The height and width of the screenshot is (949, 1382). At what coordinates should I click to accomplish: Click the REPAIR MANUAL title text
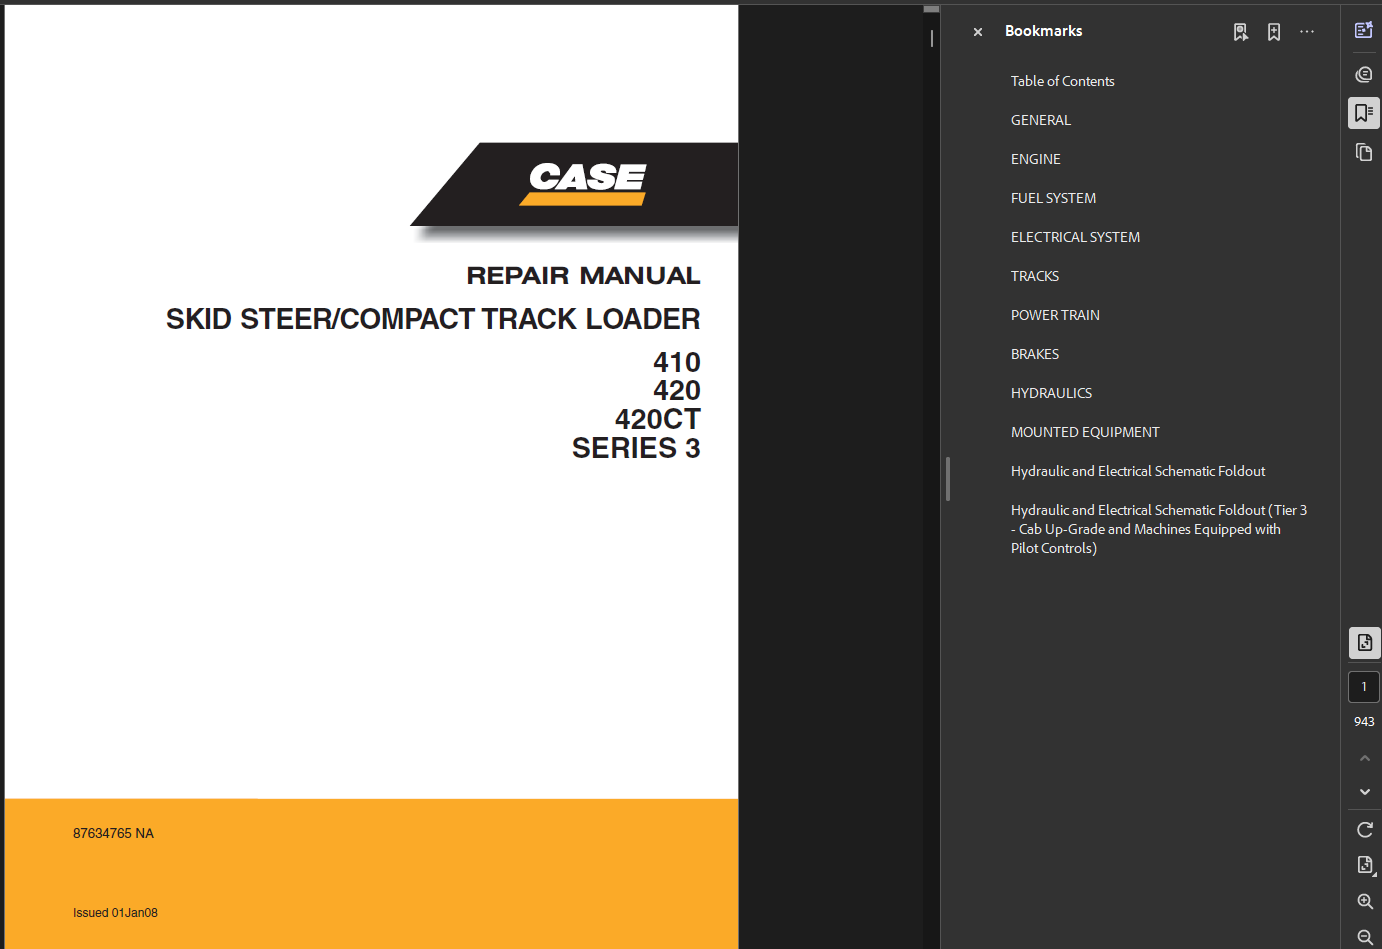[x=583, y=275]
